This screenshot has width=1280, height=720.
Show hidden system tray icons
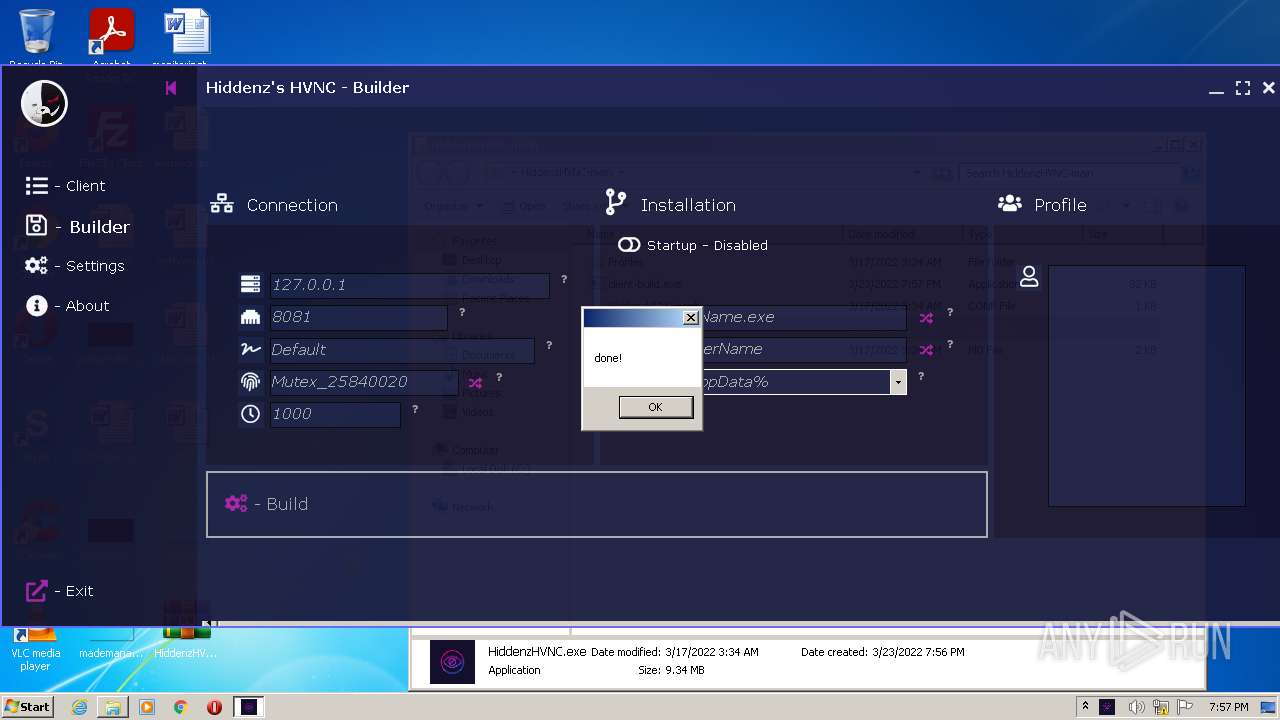coord(1086,707)
